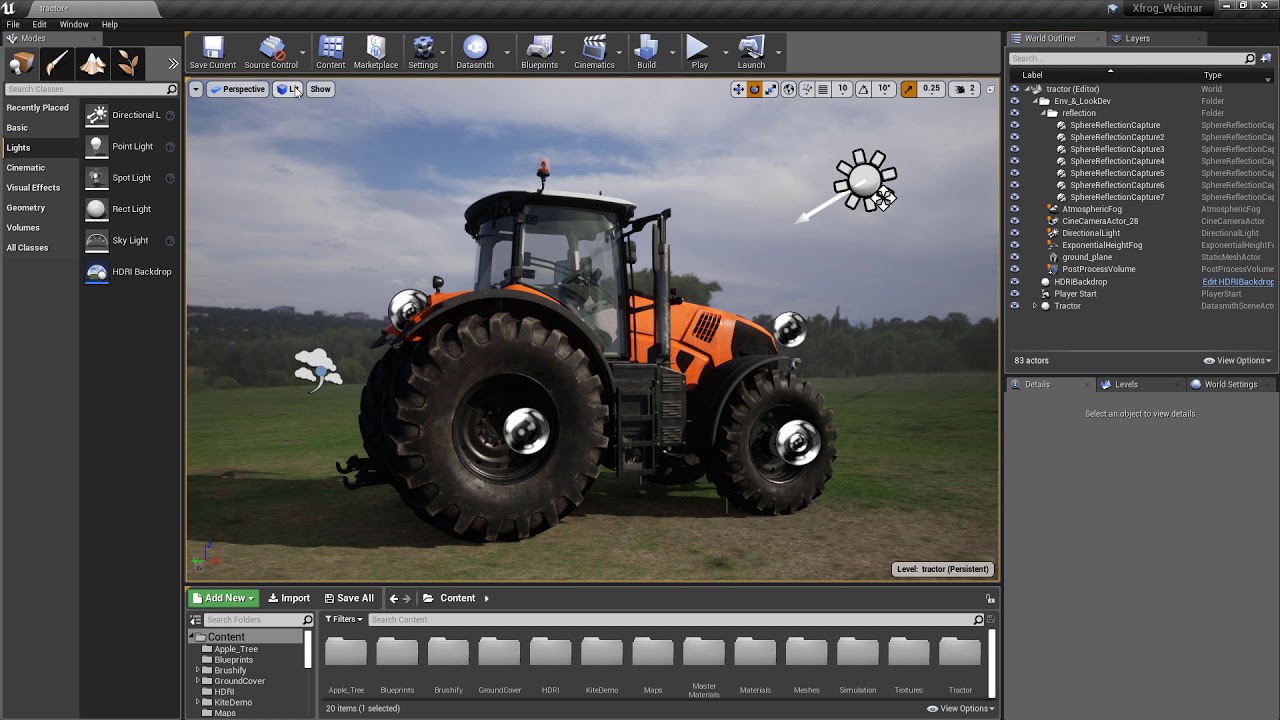
Task: Toggle scale snapping arrow icon
Action: click(x=908, y=89)
